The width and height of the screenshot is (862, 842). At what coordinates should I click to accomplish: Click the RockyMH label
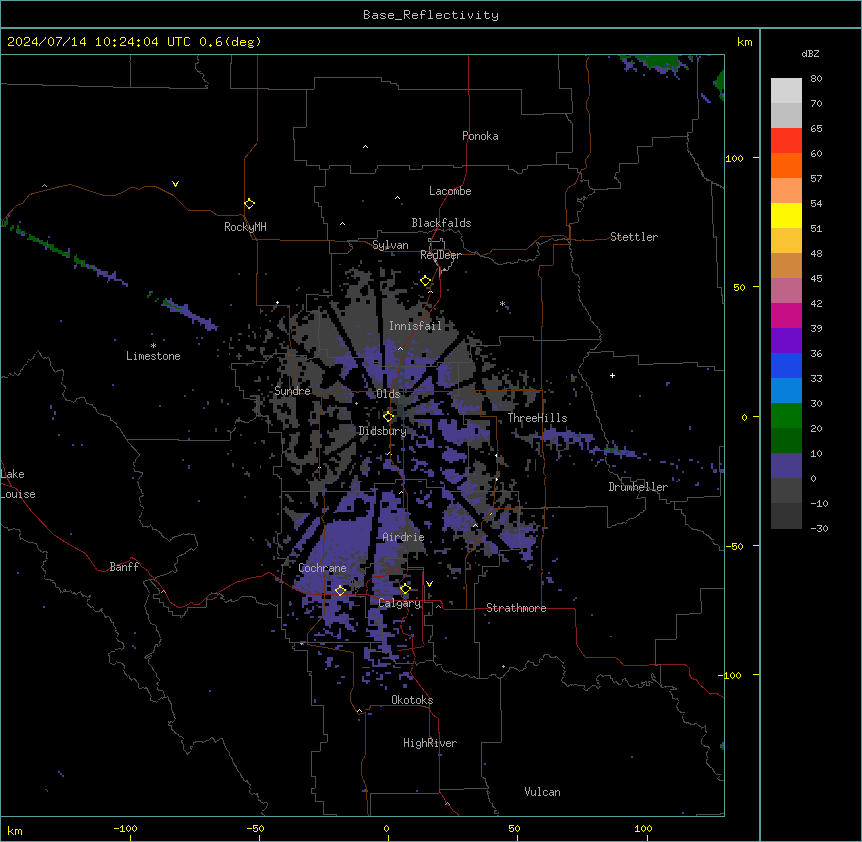click(245, 227)
